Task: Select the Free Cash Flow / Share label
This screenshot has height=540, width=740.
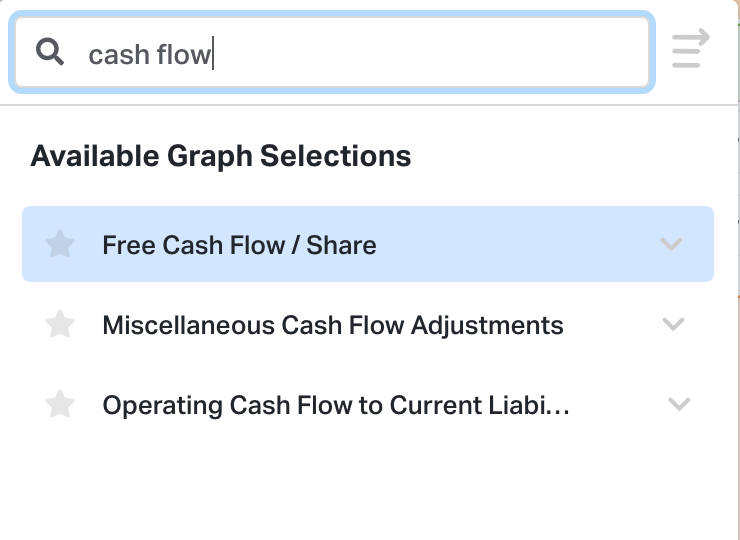Action: click(239, 245)
